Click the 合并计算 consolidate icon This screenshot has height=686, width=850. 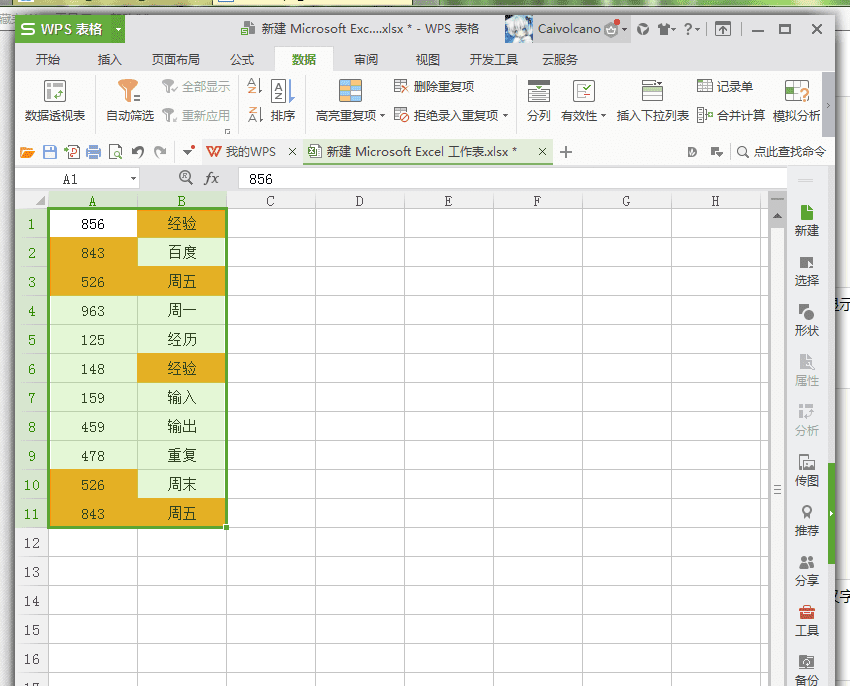coord(731,115)
